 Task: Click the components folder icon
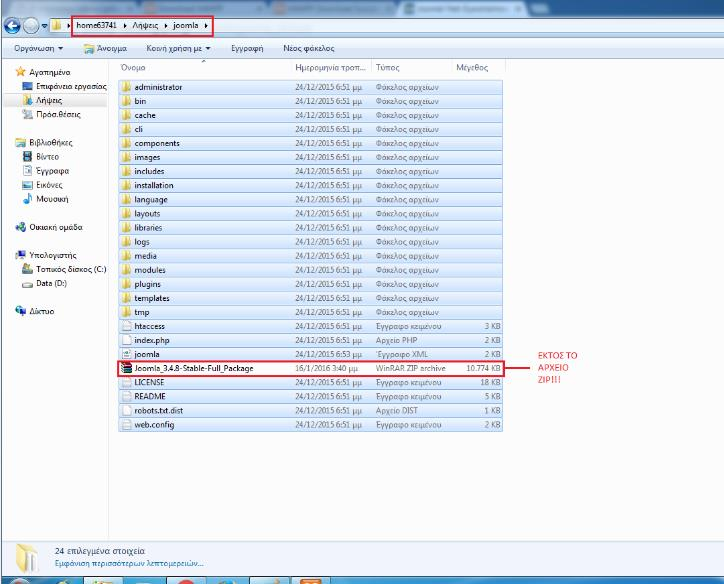[x=127, y=143]
